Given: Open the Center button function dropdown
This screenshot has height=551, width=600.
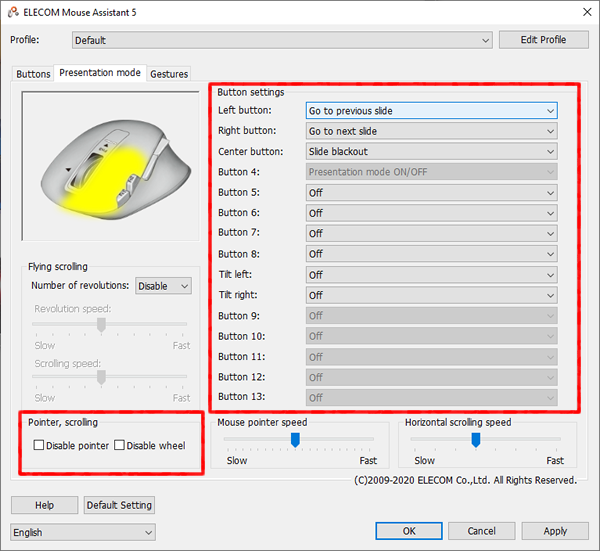Looking at the screenshot, I should [431, 152].
